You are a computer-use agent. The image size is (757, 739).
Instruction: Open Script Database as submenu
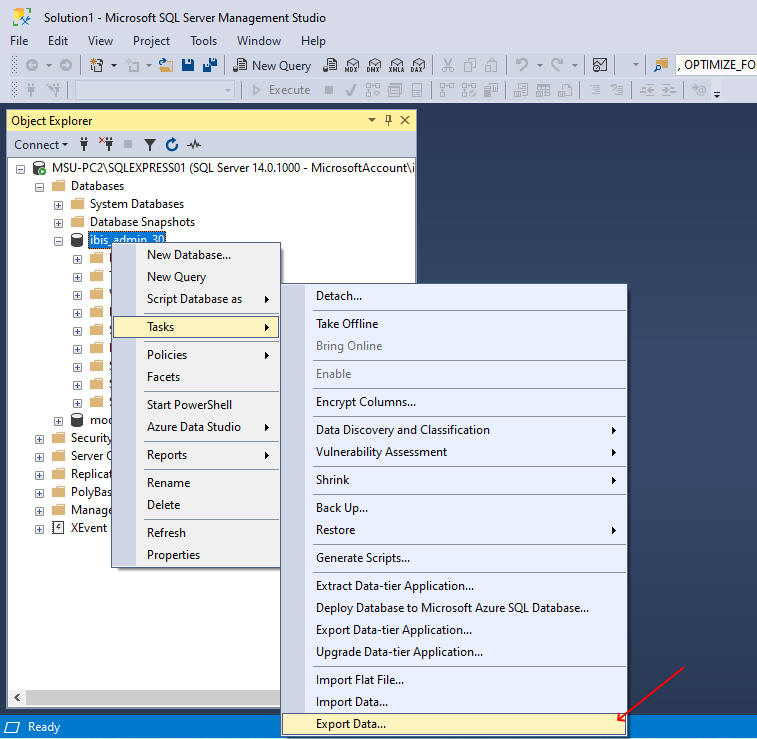pyautogui.click(x=196, y=299)
